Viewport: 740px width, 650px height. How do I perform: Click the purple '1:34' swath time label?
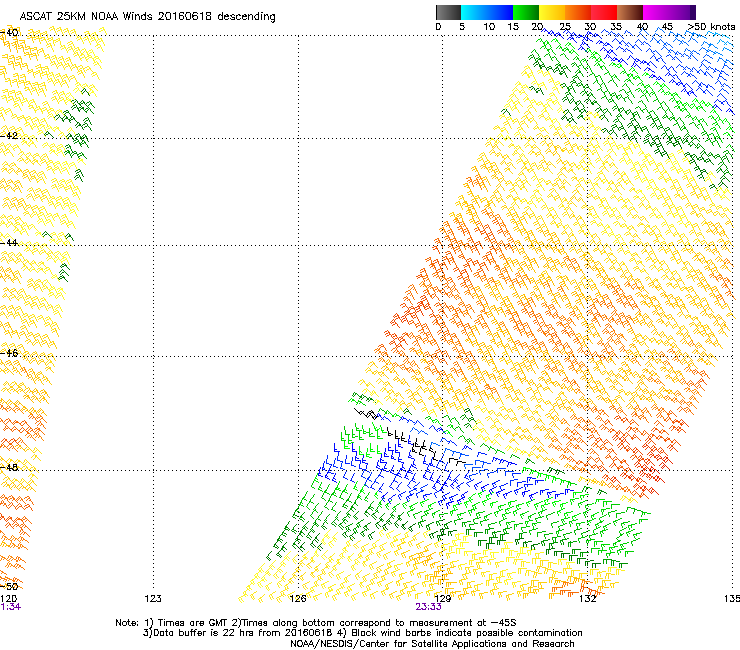click(10, 607)
